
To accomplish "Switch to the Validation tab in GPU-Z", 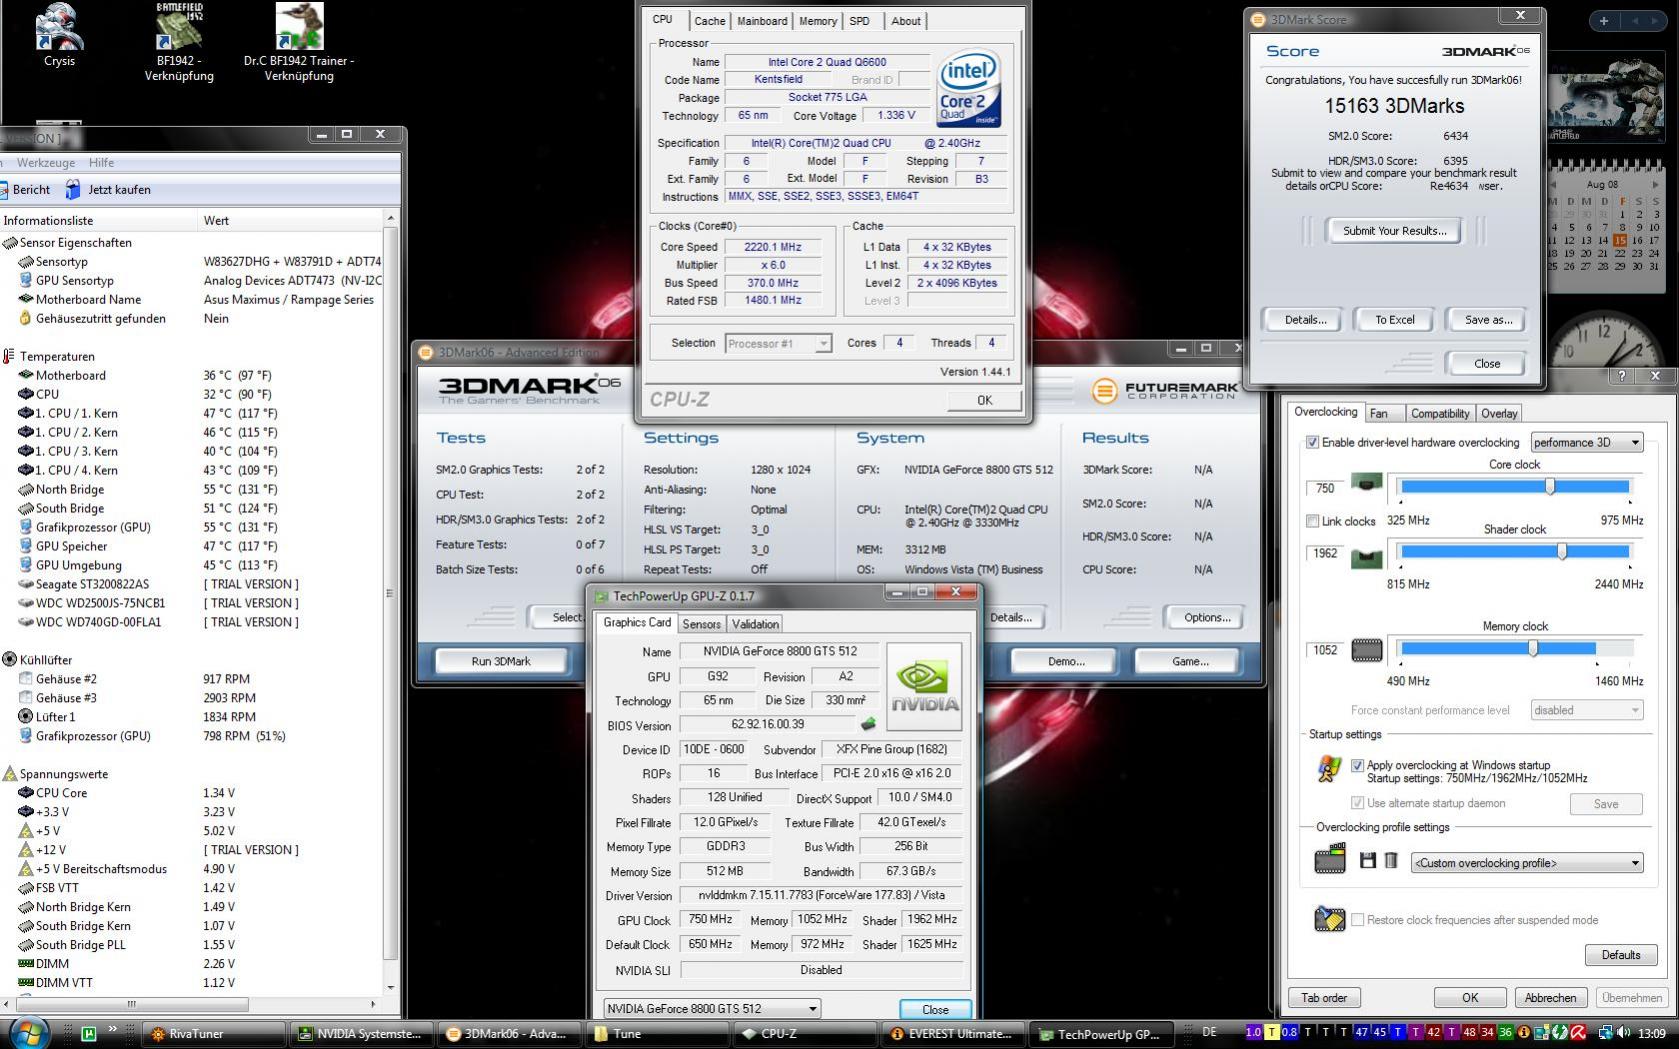I will [755, 624].
